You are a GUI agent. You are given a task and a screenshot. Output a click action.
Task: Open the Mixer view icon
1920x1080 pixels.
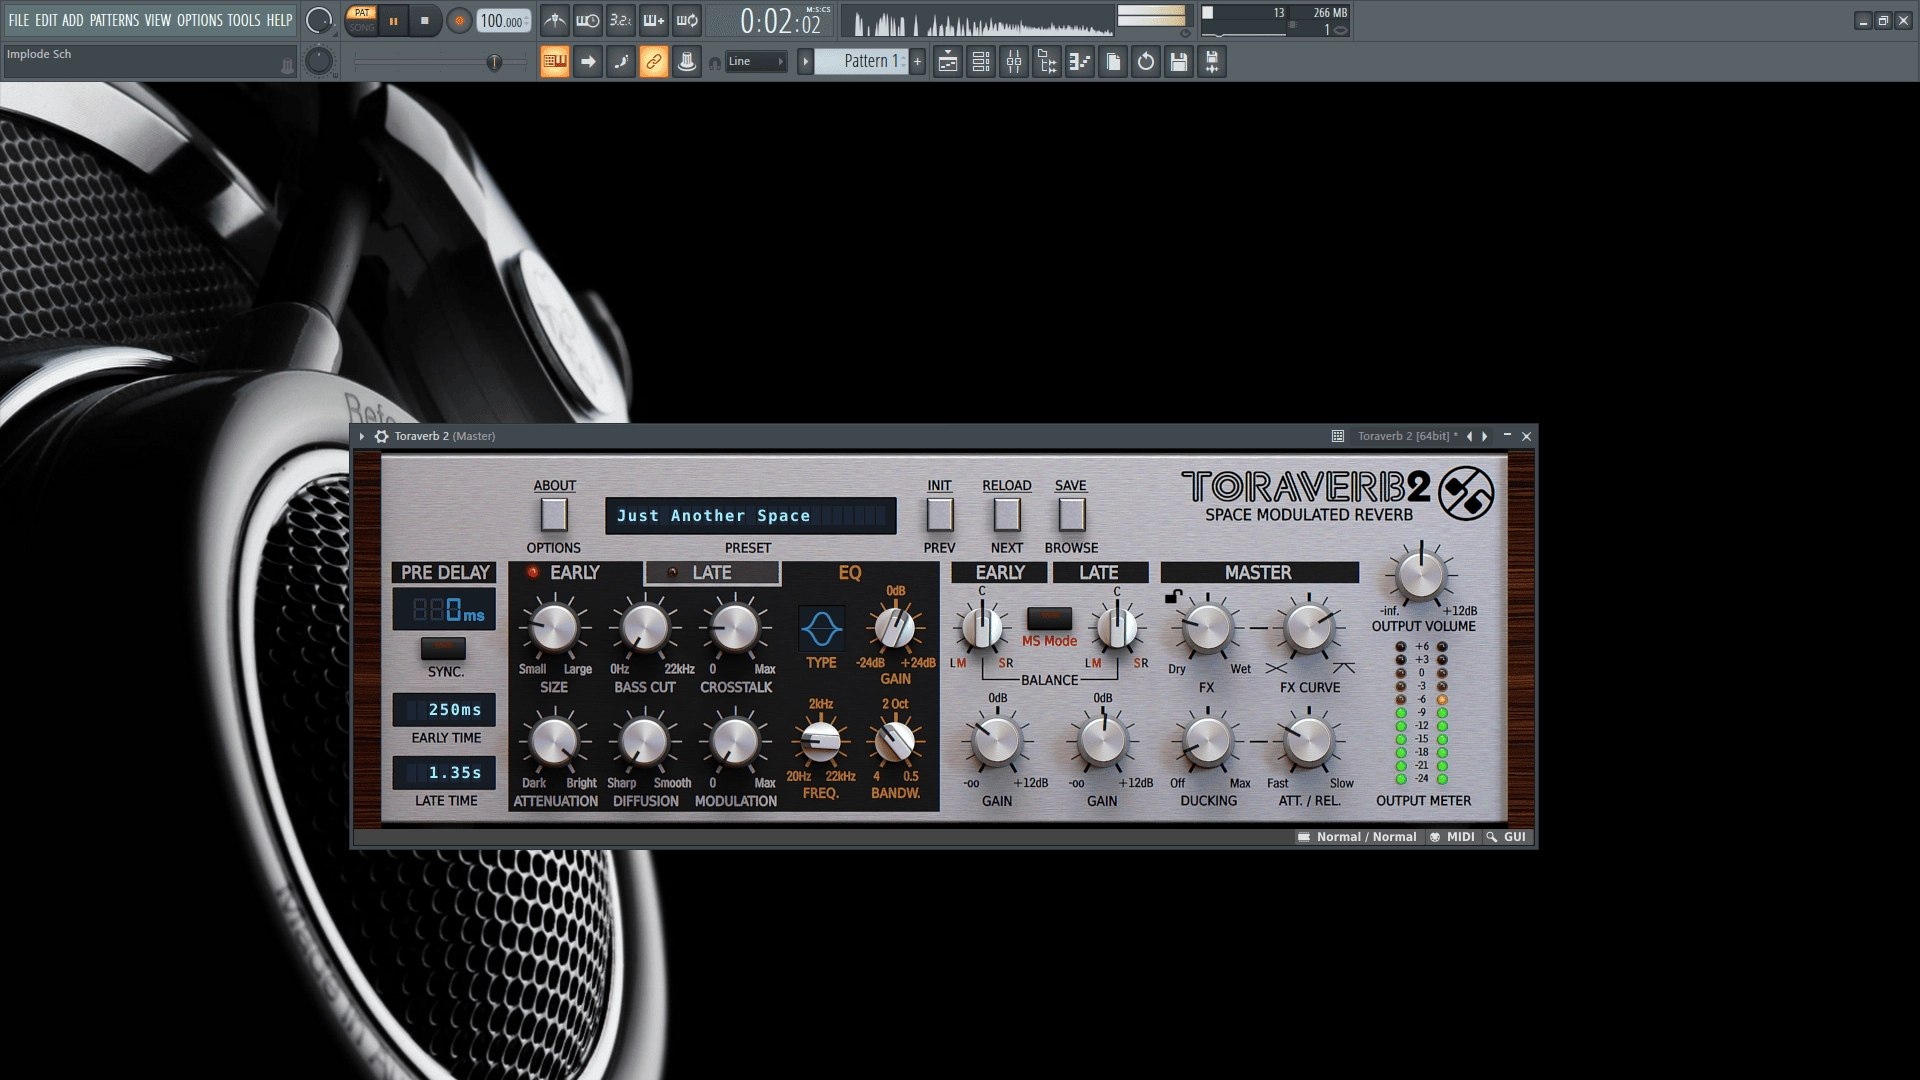[1014, 62]
